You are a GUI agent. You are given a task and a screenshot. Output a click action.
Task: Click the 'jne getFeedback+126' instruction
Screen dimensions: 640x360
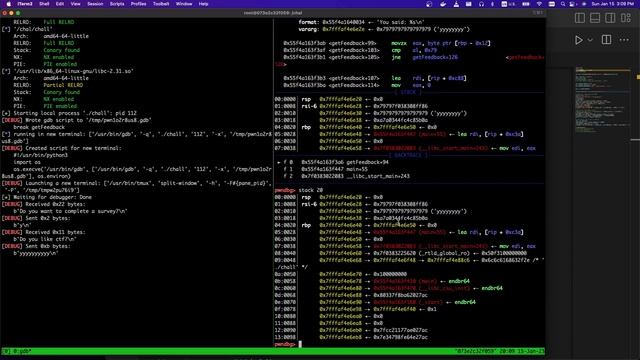point(371,57)
